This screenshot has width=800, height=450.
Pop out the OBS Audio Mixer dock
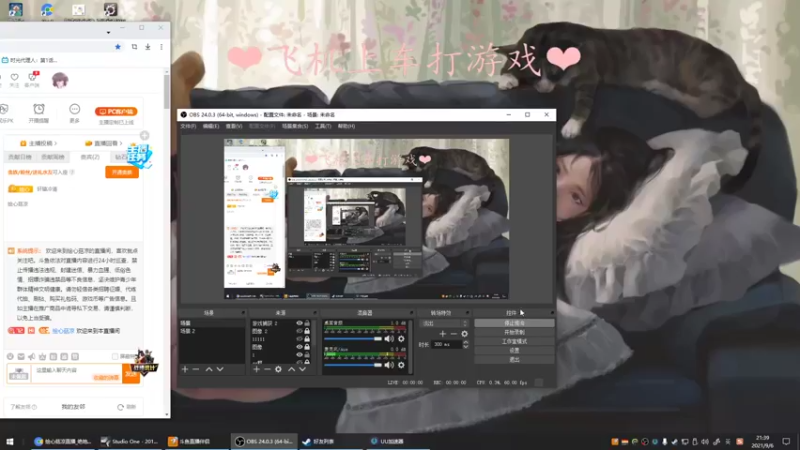(x=411, y=313)
